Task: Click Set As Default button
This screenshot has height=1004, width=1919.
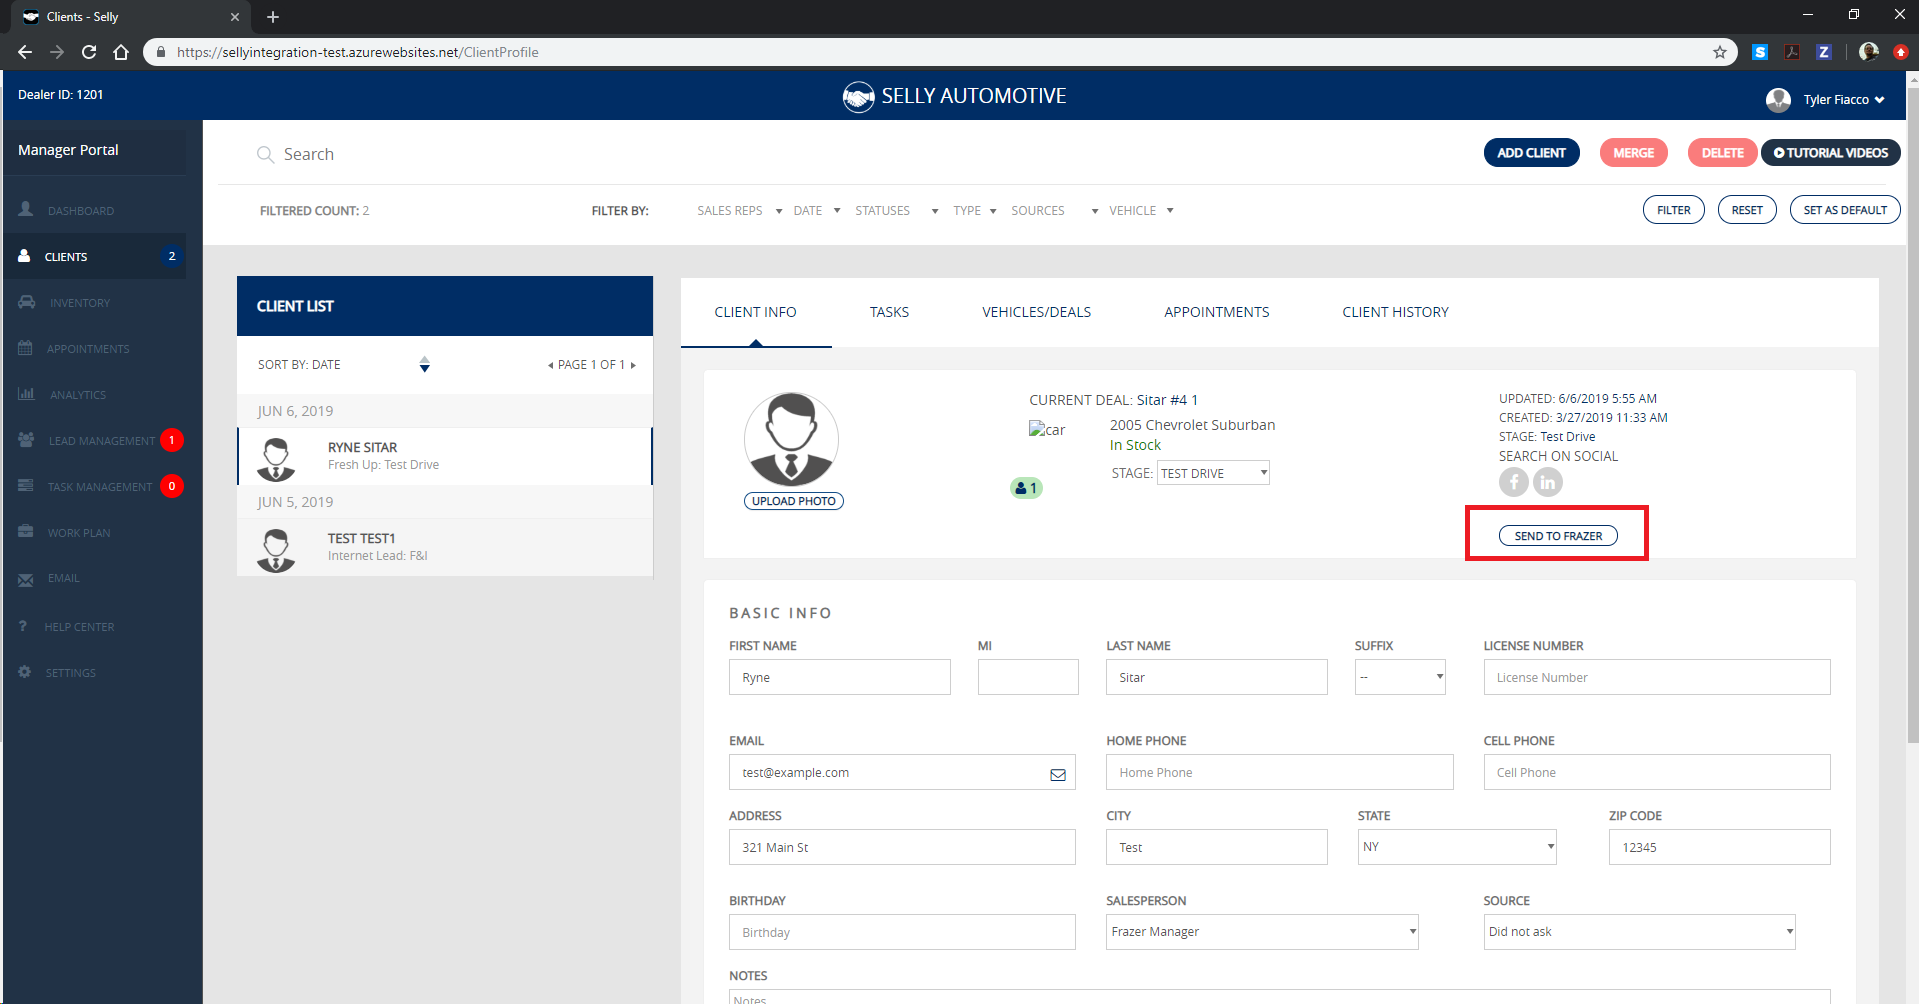Action: coord(1845,210)
